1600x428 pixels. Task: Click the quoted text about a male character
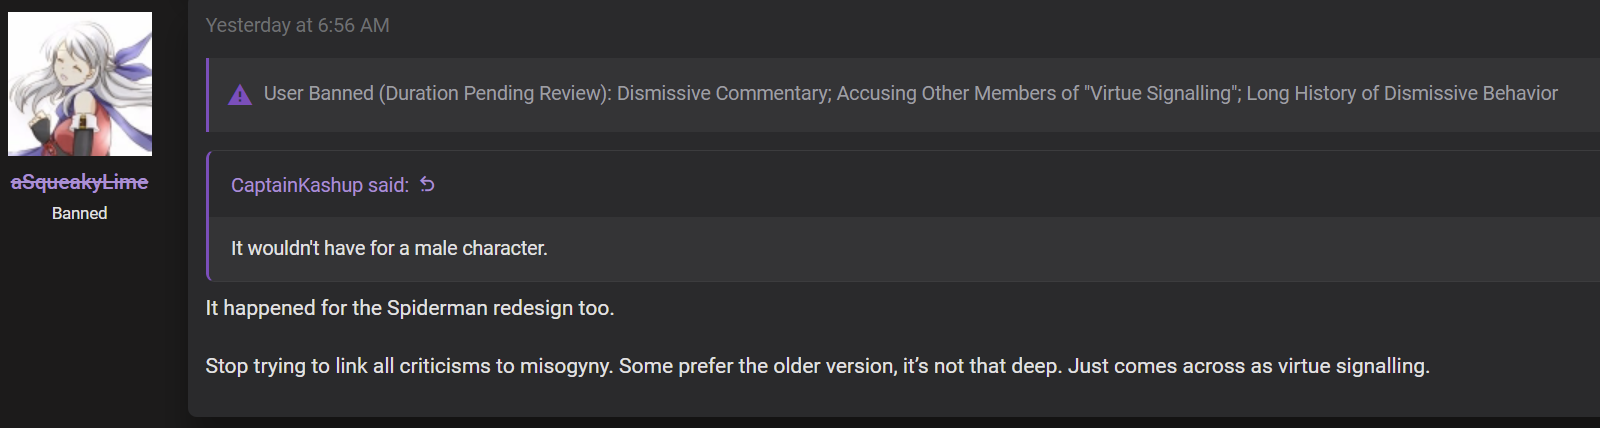point(389,248)
